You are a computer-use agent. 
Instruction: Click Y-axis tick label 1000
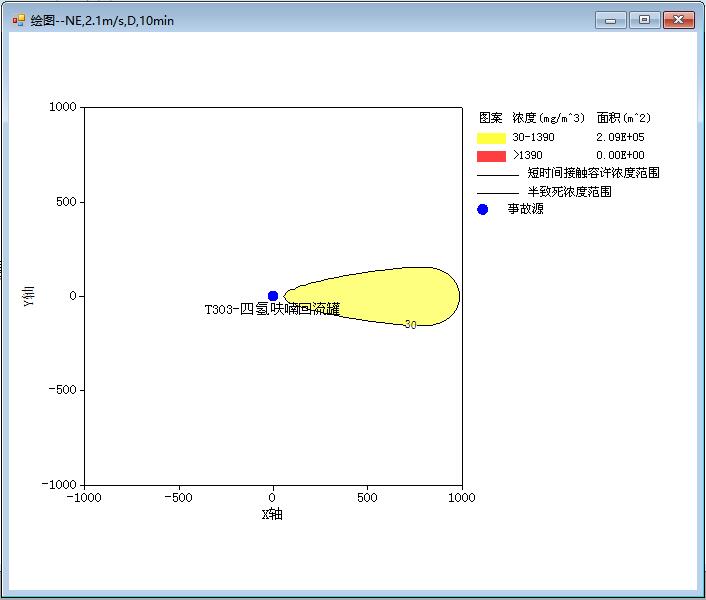click(x=63, y=107)
